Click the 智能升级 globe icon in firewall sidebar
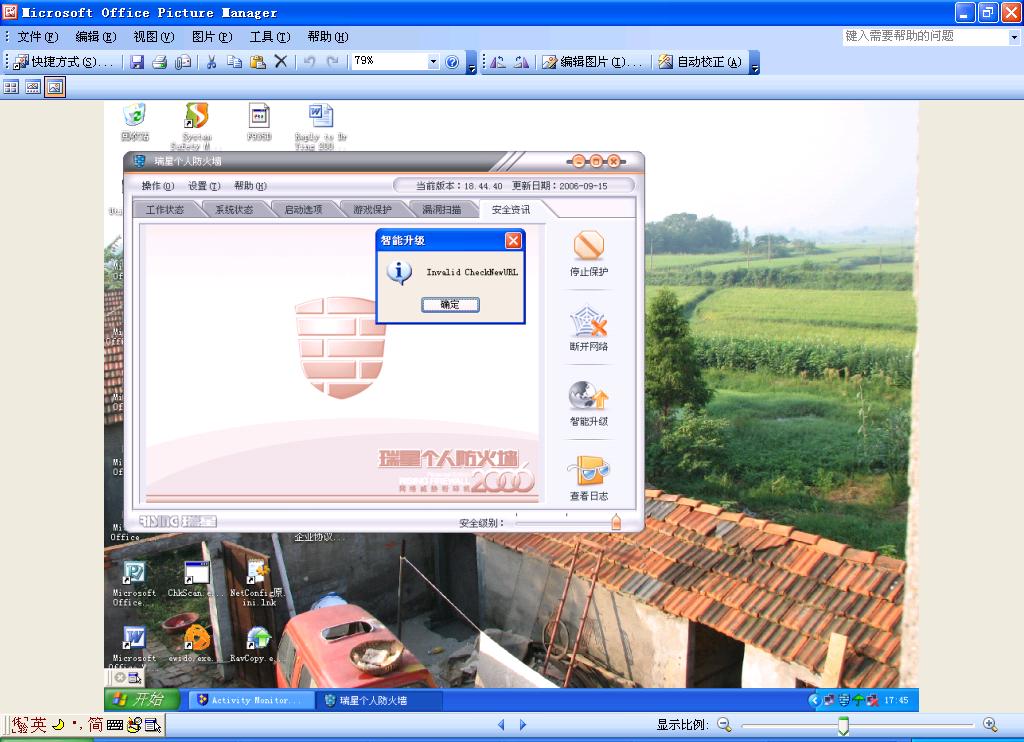1024x742 pixels. point(588,404)
